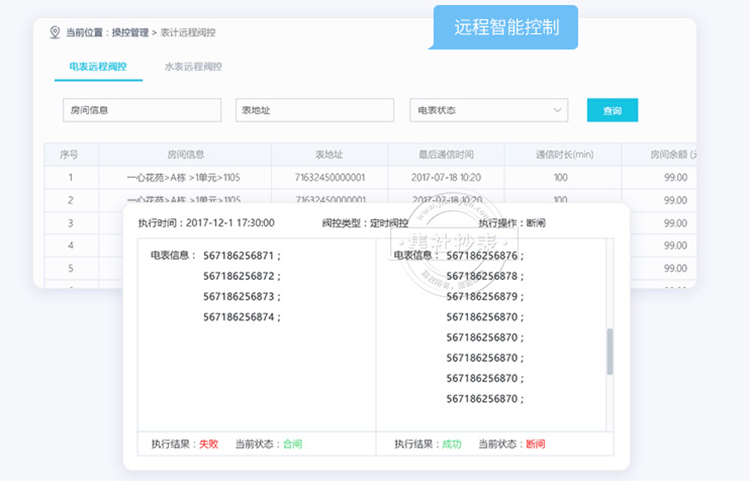Open the 水表远程阀控 tab

(x=193, y=67)
